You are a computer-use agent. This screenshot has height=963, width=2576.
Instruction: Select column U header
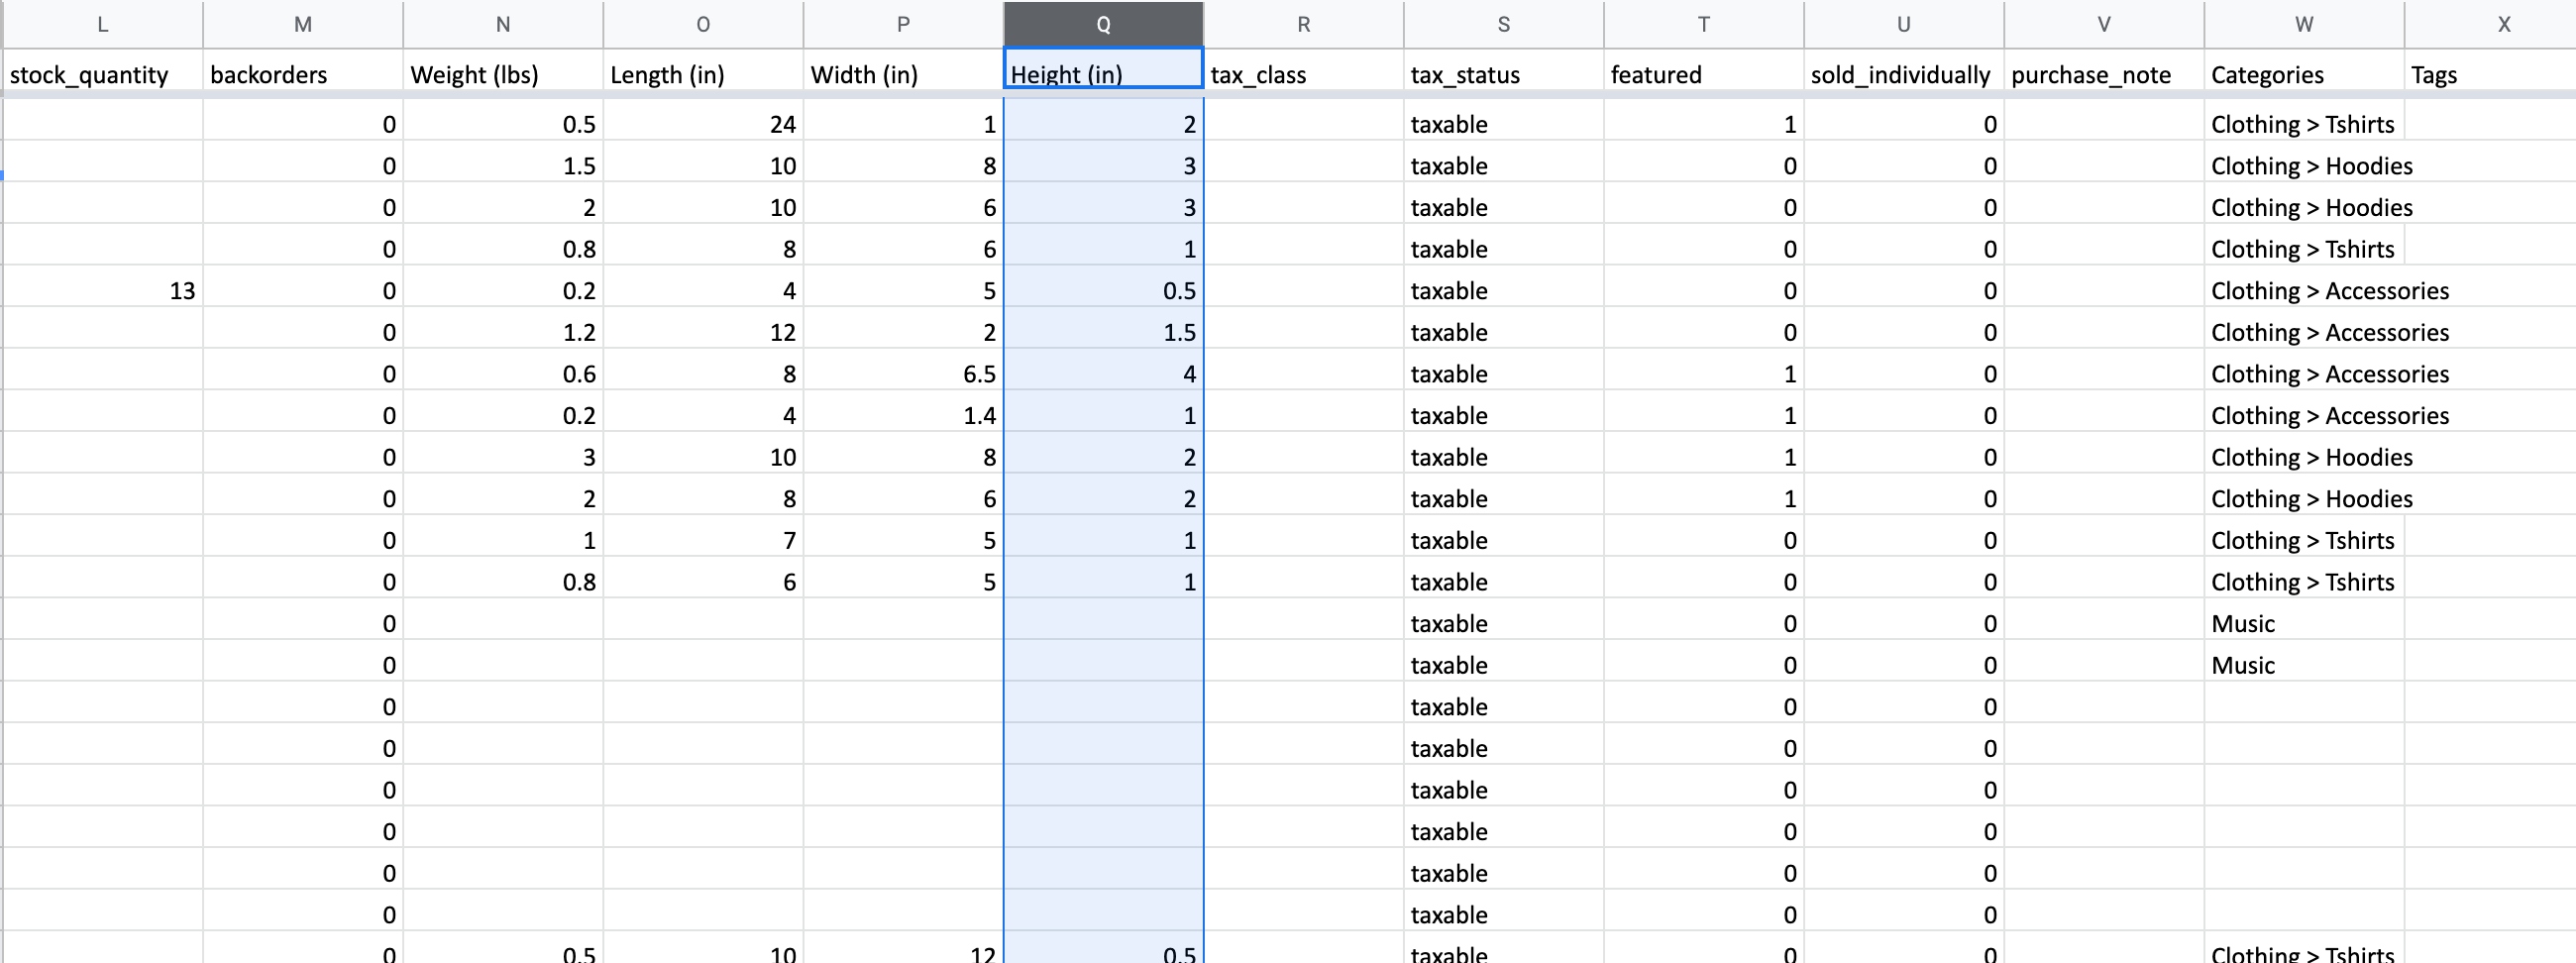1903,25
